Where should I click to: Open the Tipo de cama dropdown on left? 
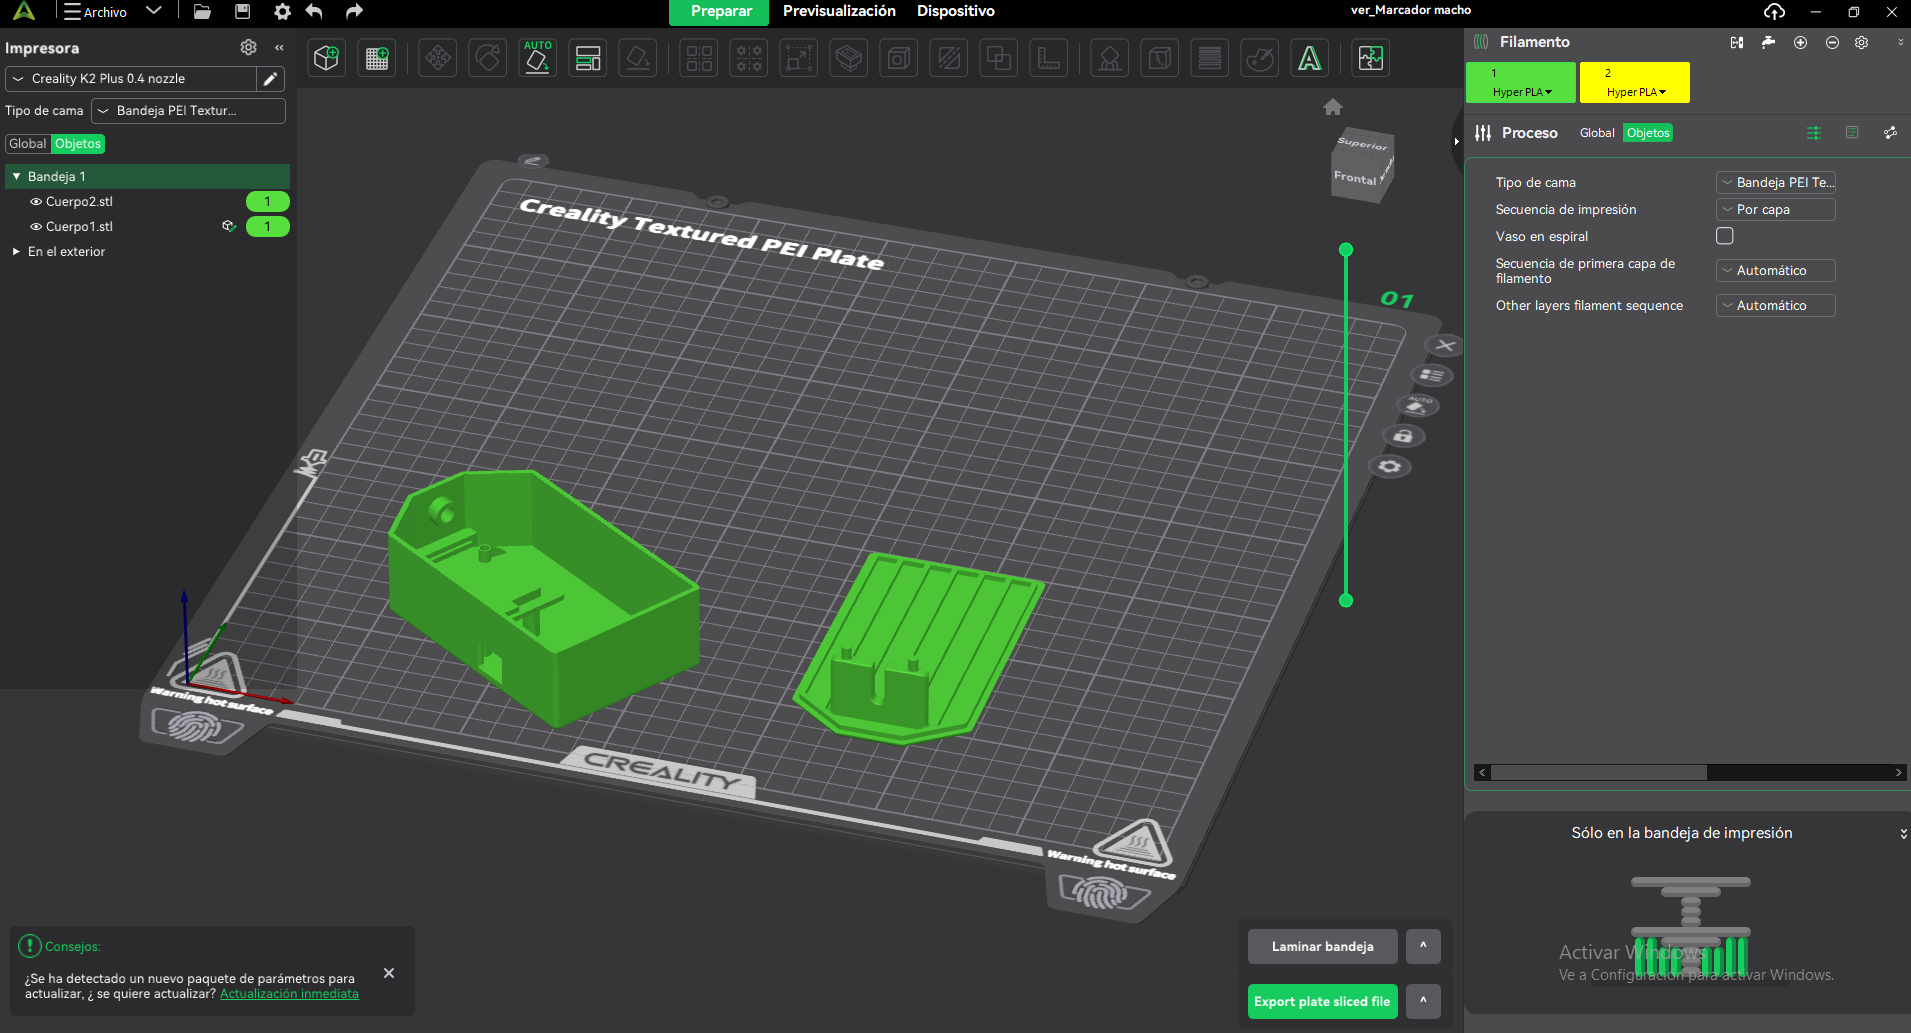click(x=188, y=111)
